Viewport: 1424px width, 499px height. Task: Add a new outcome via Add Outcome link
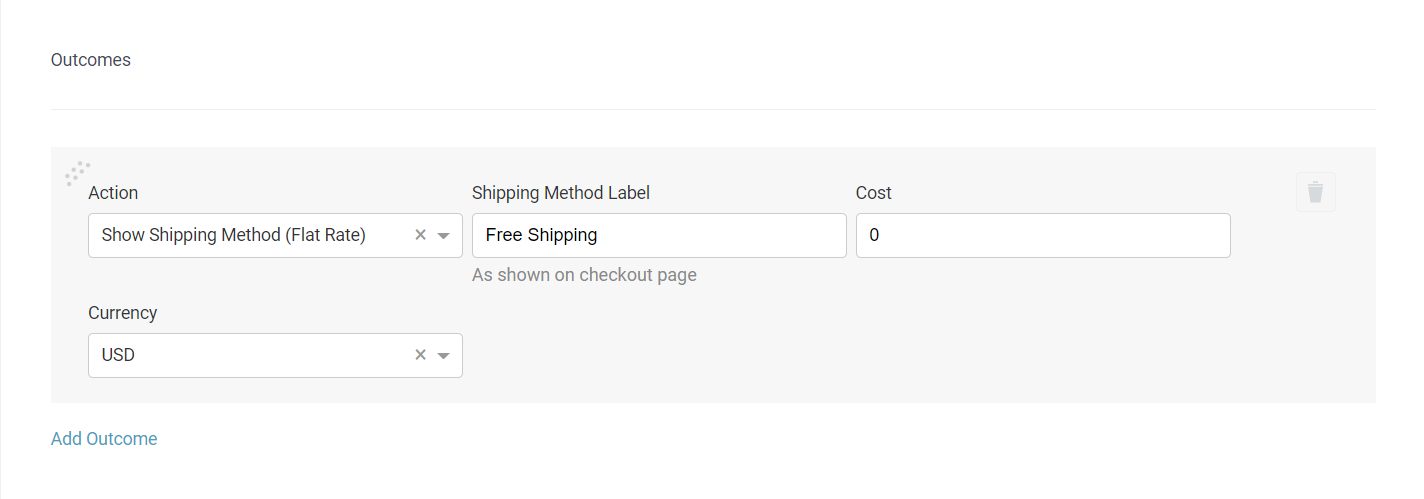(x=104, y=439)
